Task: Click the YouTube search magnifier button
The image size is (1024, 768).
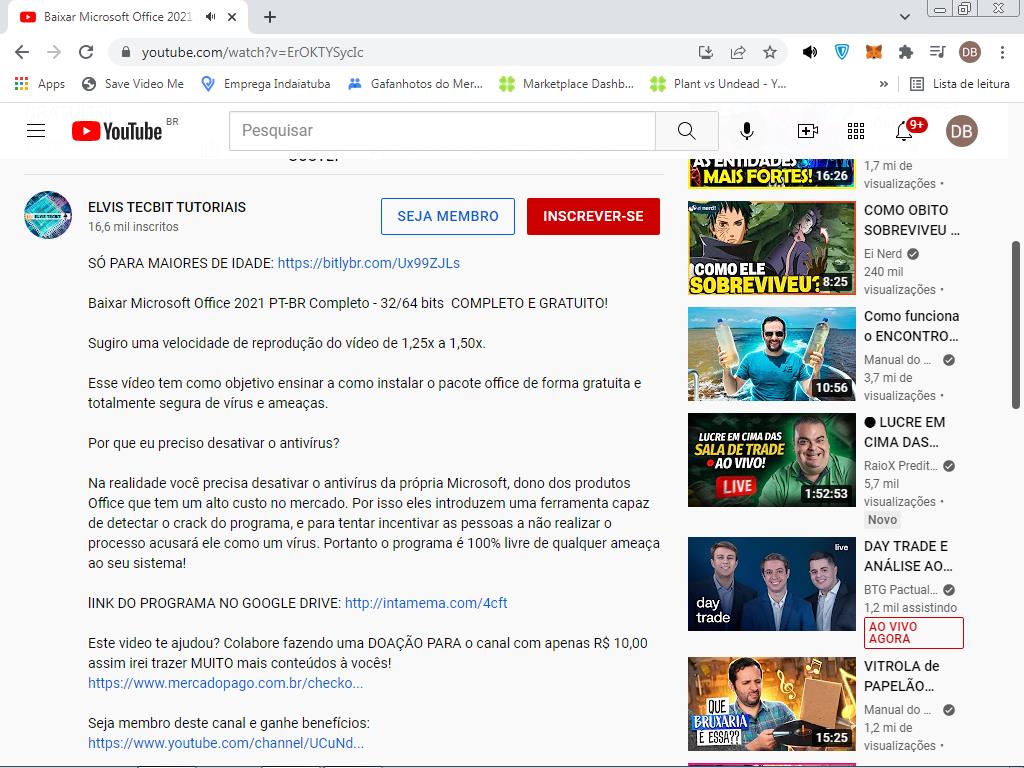Action: [x=686, y=131]
